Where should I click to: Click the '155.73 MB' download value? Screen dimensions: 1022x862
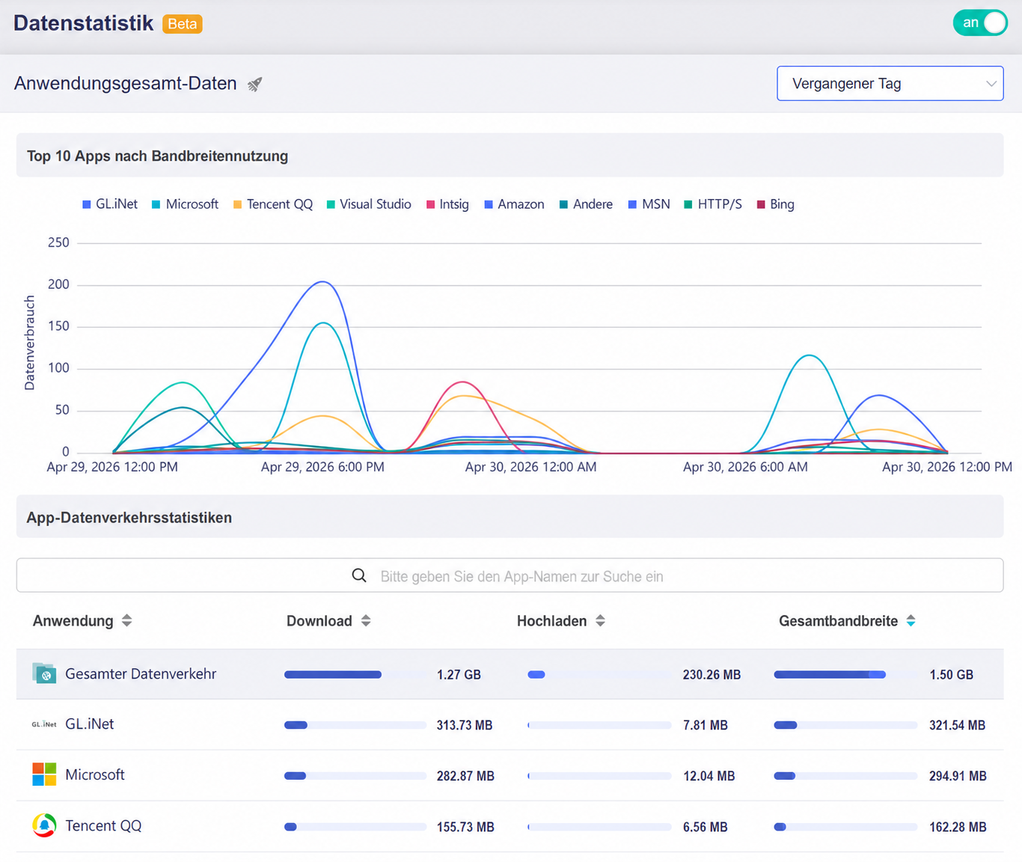pos(465,827)
